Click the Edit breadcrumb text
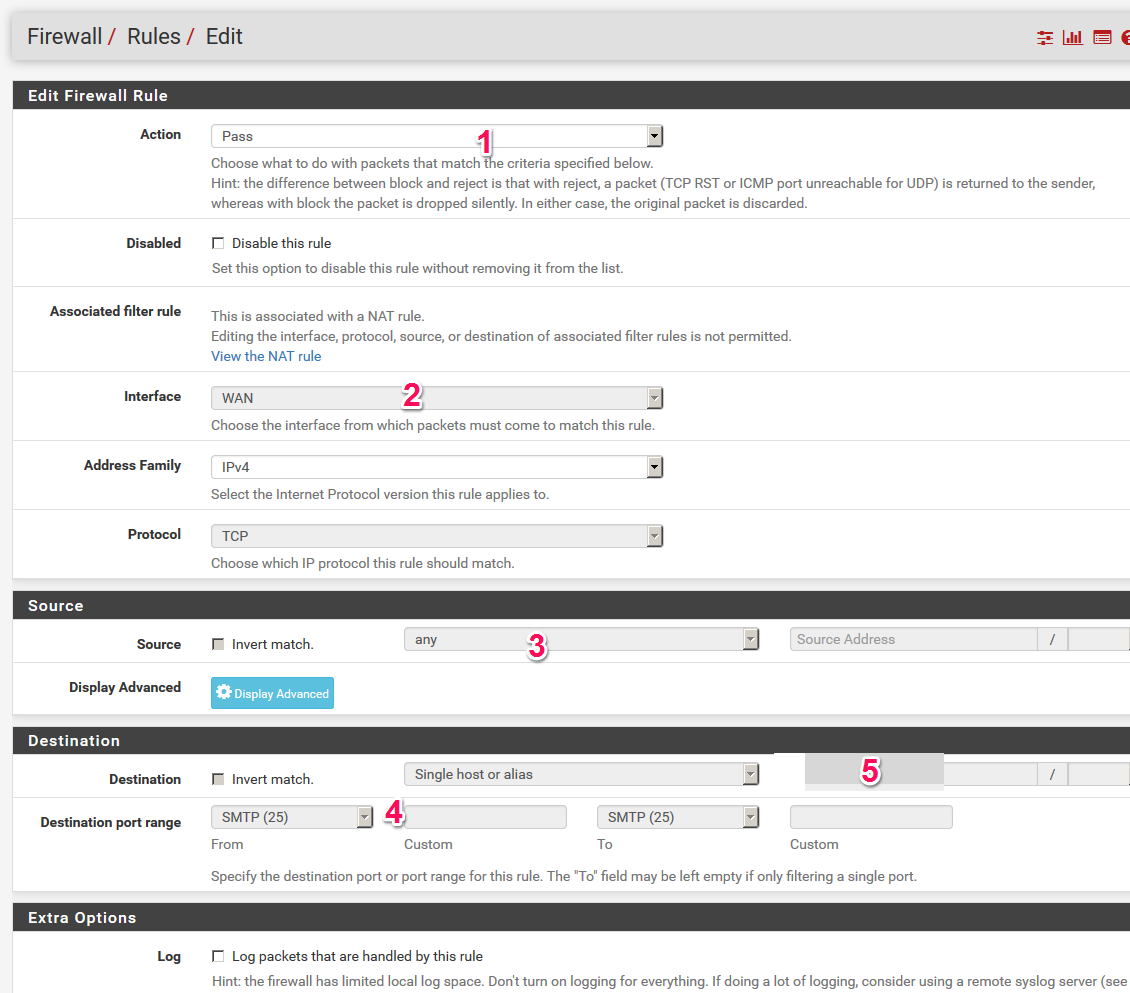The image size is (1130, 993). [224, 36]
